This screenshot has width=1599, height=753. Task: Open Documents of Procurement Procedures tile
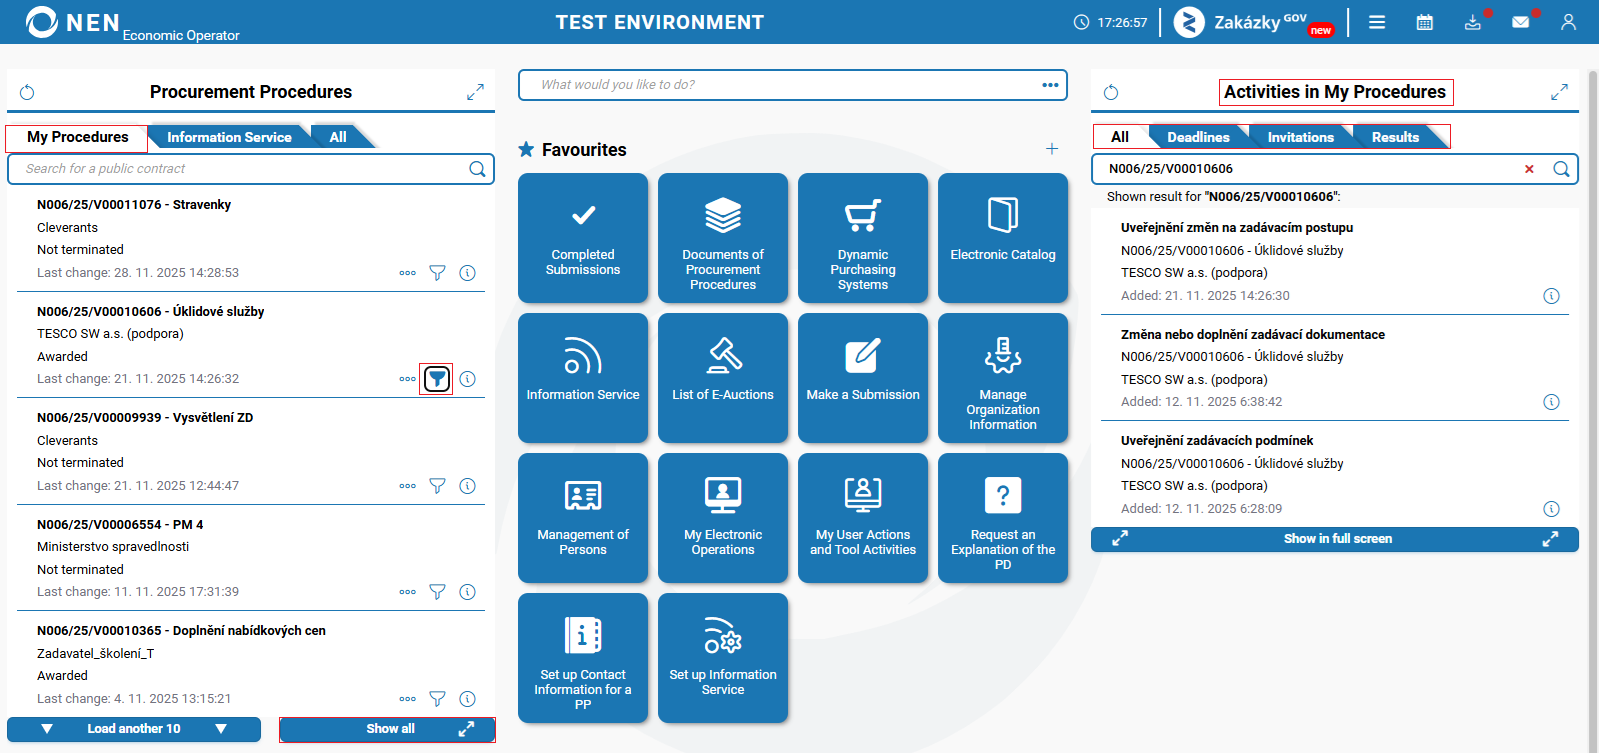coord(723,238)
